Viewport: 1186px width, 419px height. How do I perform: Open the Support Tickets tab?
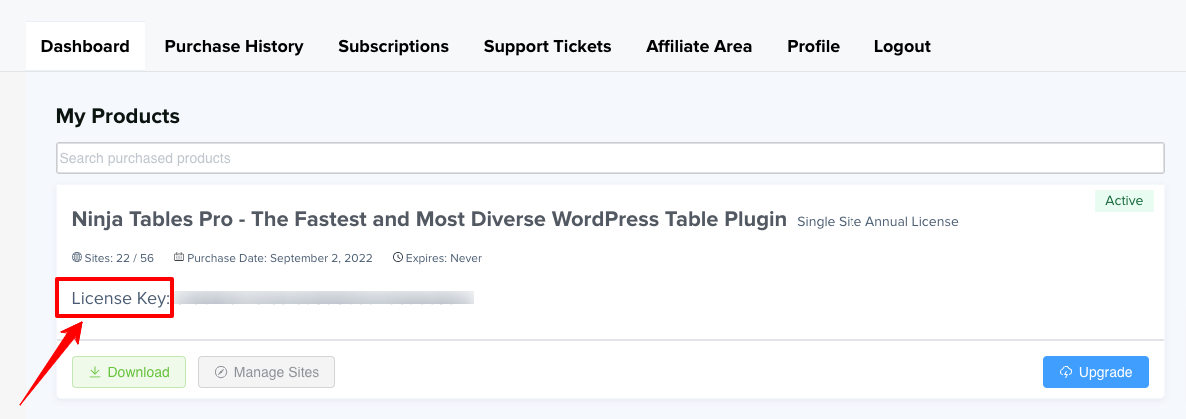[x=547, y=46]
